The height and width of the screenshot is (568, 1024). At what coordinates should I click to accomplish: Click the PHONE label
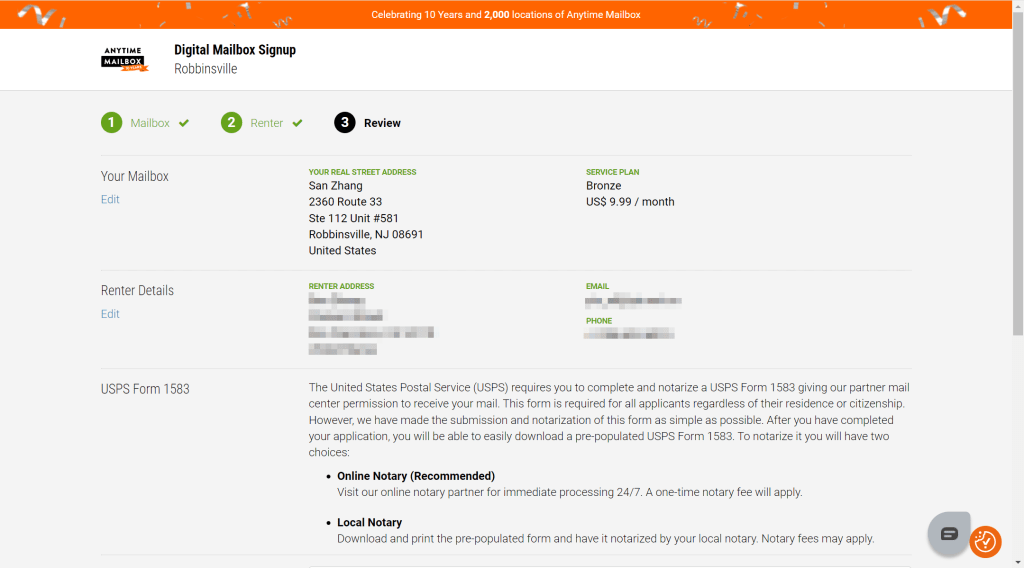pos(599,321)
